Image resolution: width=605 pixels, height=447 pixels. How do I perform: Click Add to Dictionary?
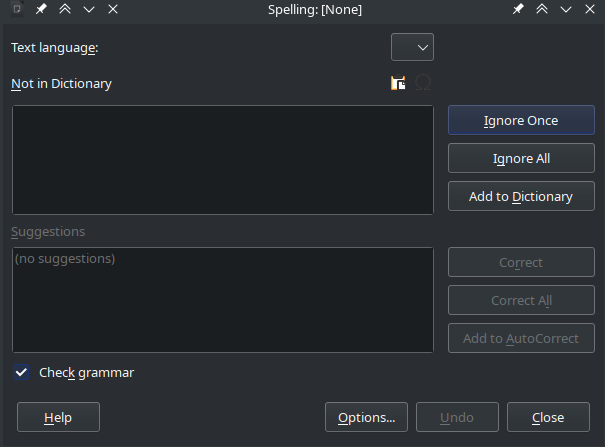coord(521,196)
